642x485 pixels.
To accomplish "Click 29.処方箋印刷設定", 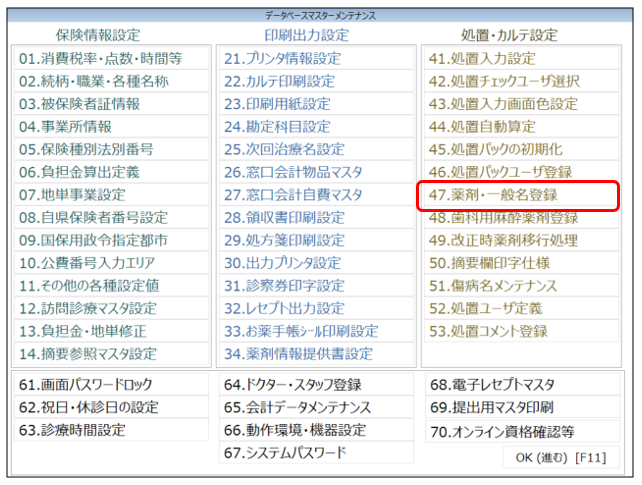I will point(284,240).
